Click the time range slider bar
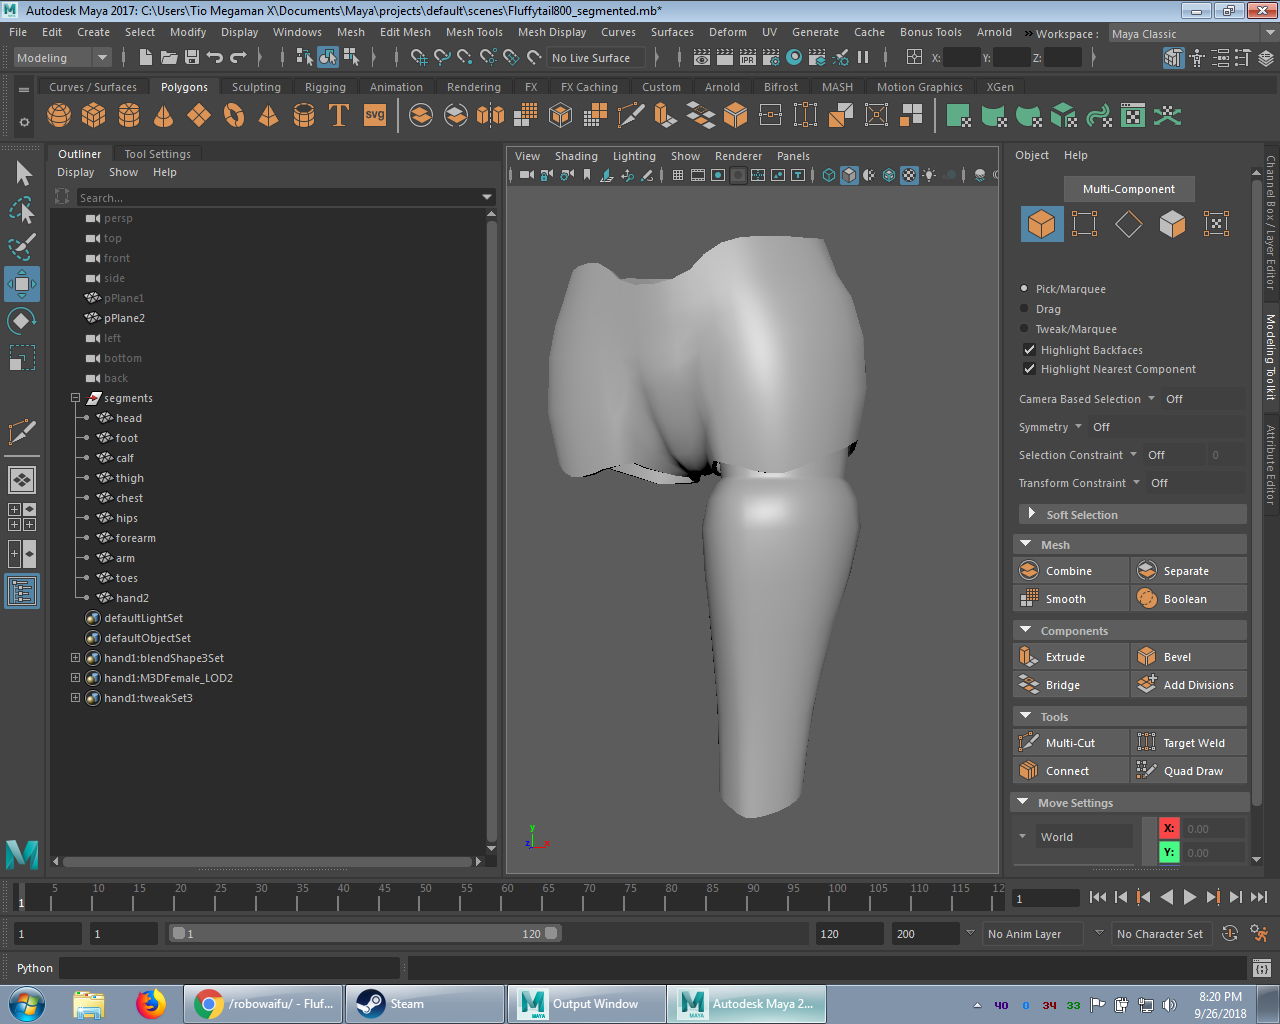 click(365, 933)
